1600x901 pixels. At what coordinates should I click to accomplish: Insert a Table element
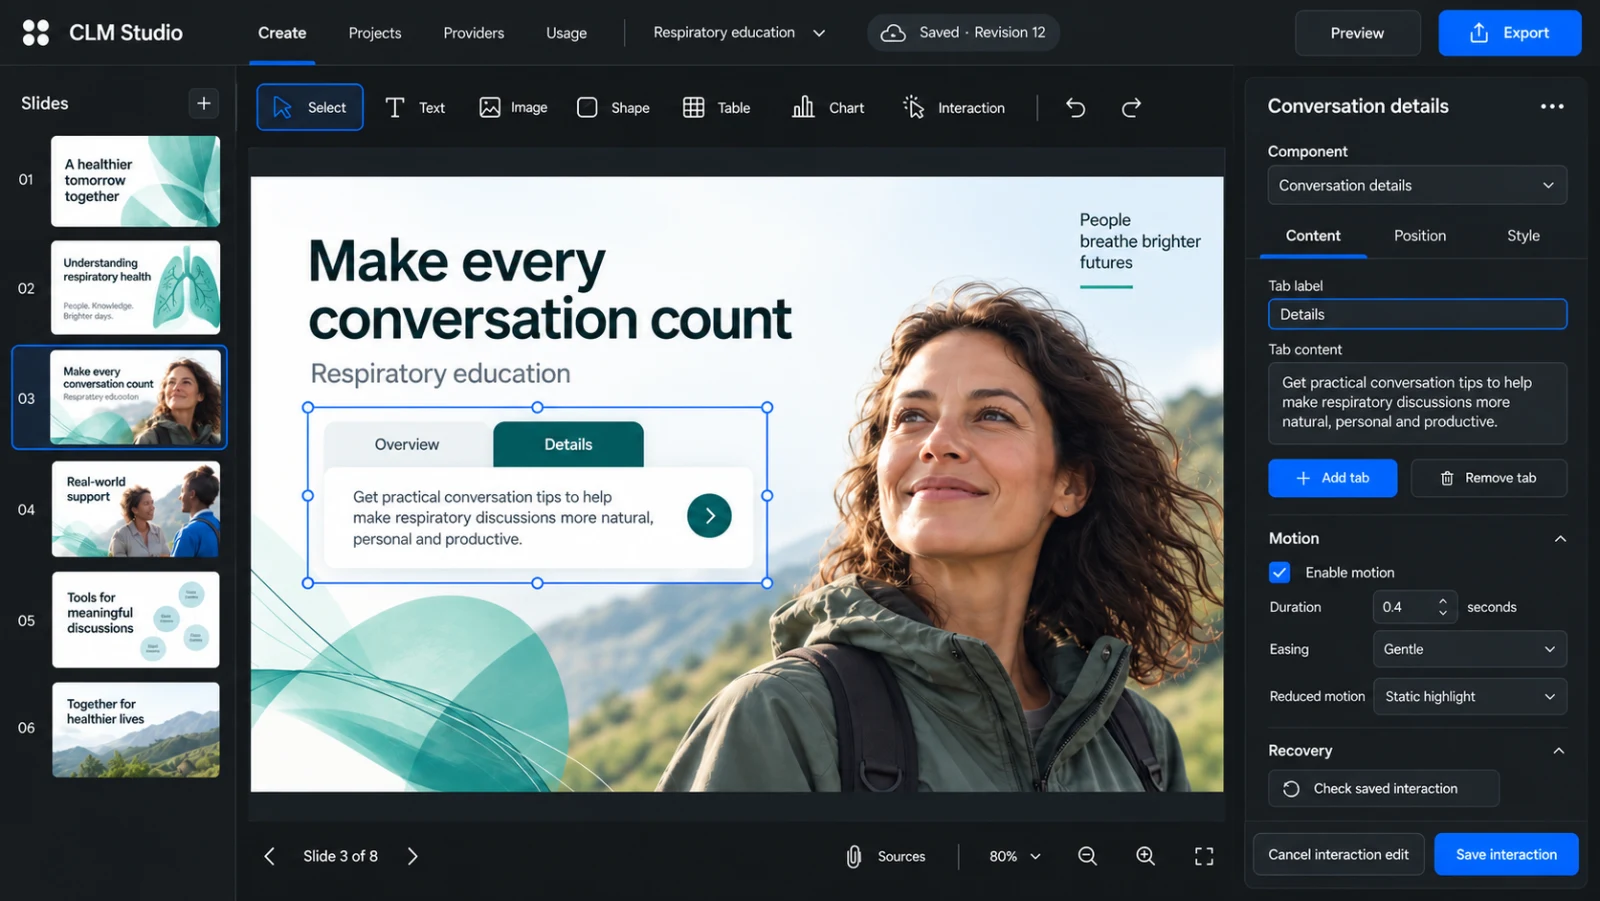click(x=716, y=107)
